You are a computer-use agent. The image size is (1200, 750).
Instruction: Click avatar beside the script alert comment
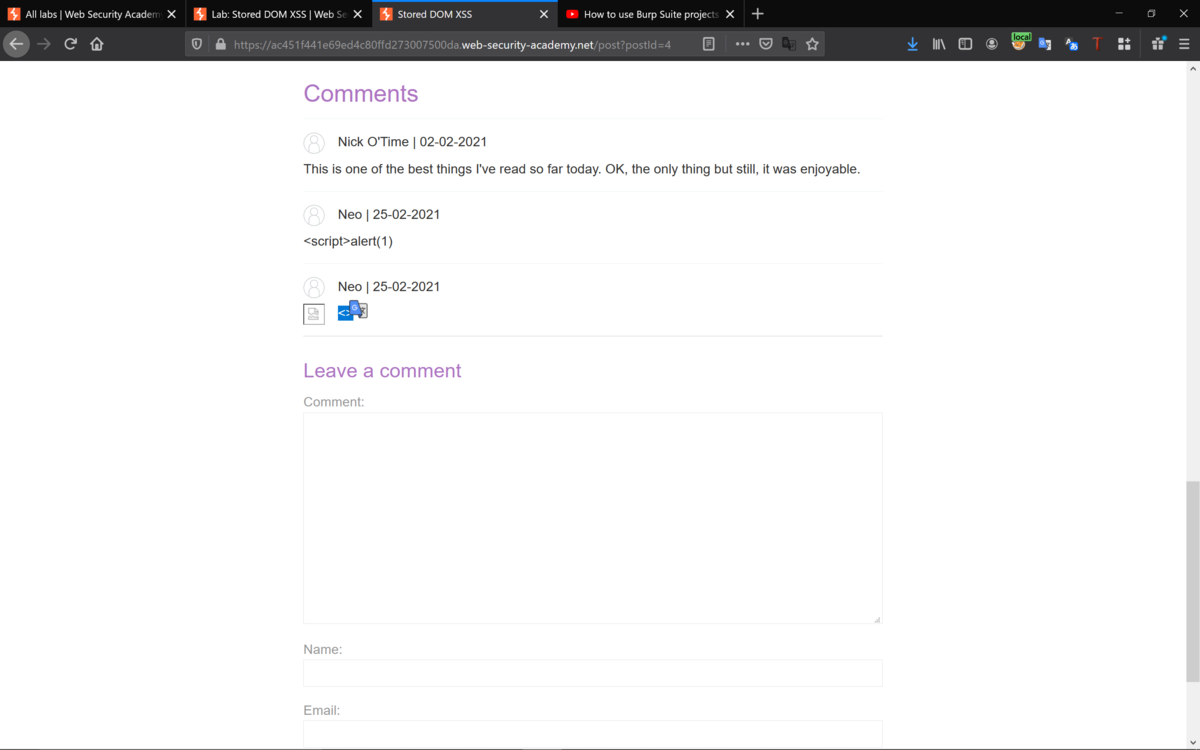[314, 215]
